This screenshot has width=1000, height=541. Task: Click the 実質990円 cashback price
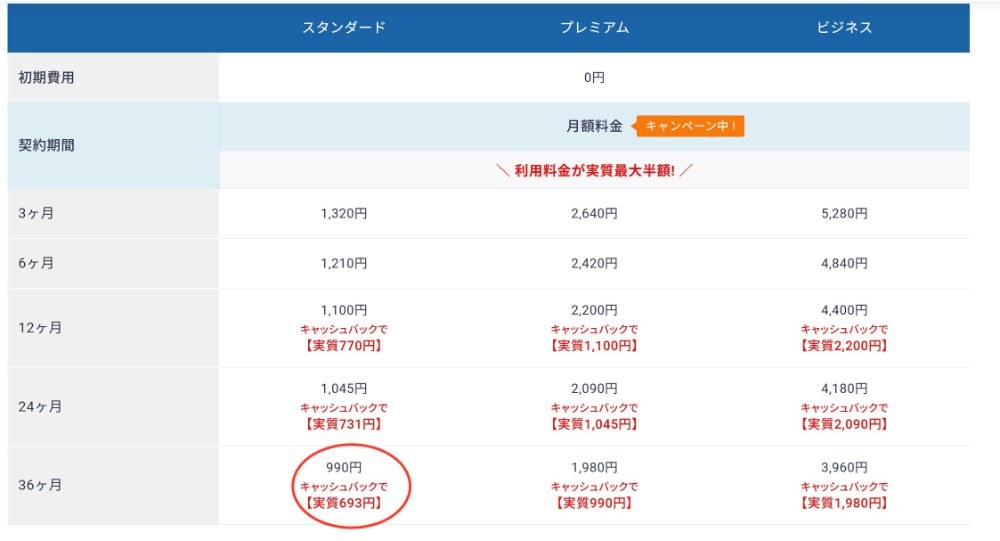point(594,503)
